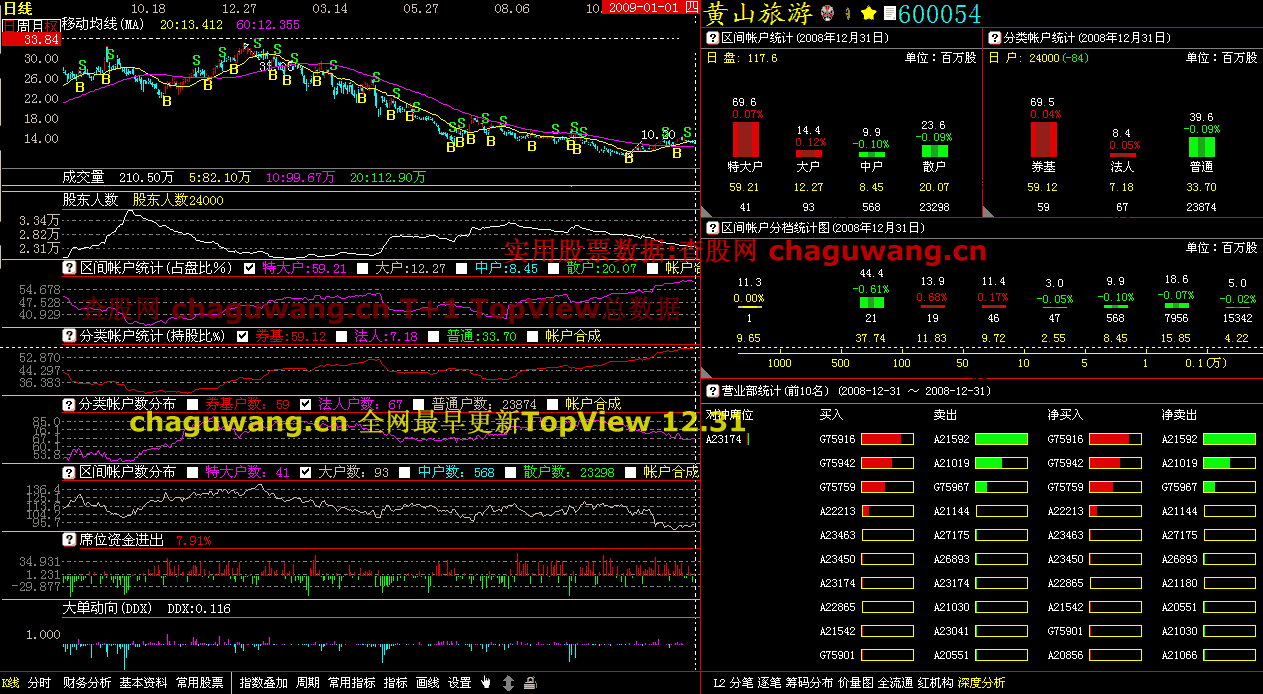Switch to the 分时 tab
This screenshot has width=1263, height=694.
[39, 683]
